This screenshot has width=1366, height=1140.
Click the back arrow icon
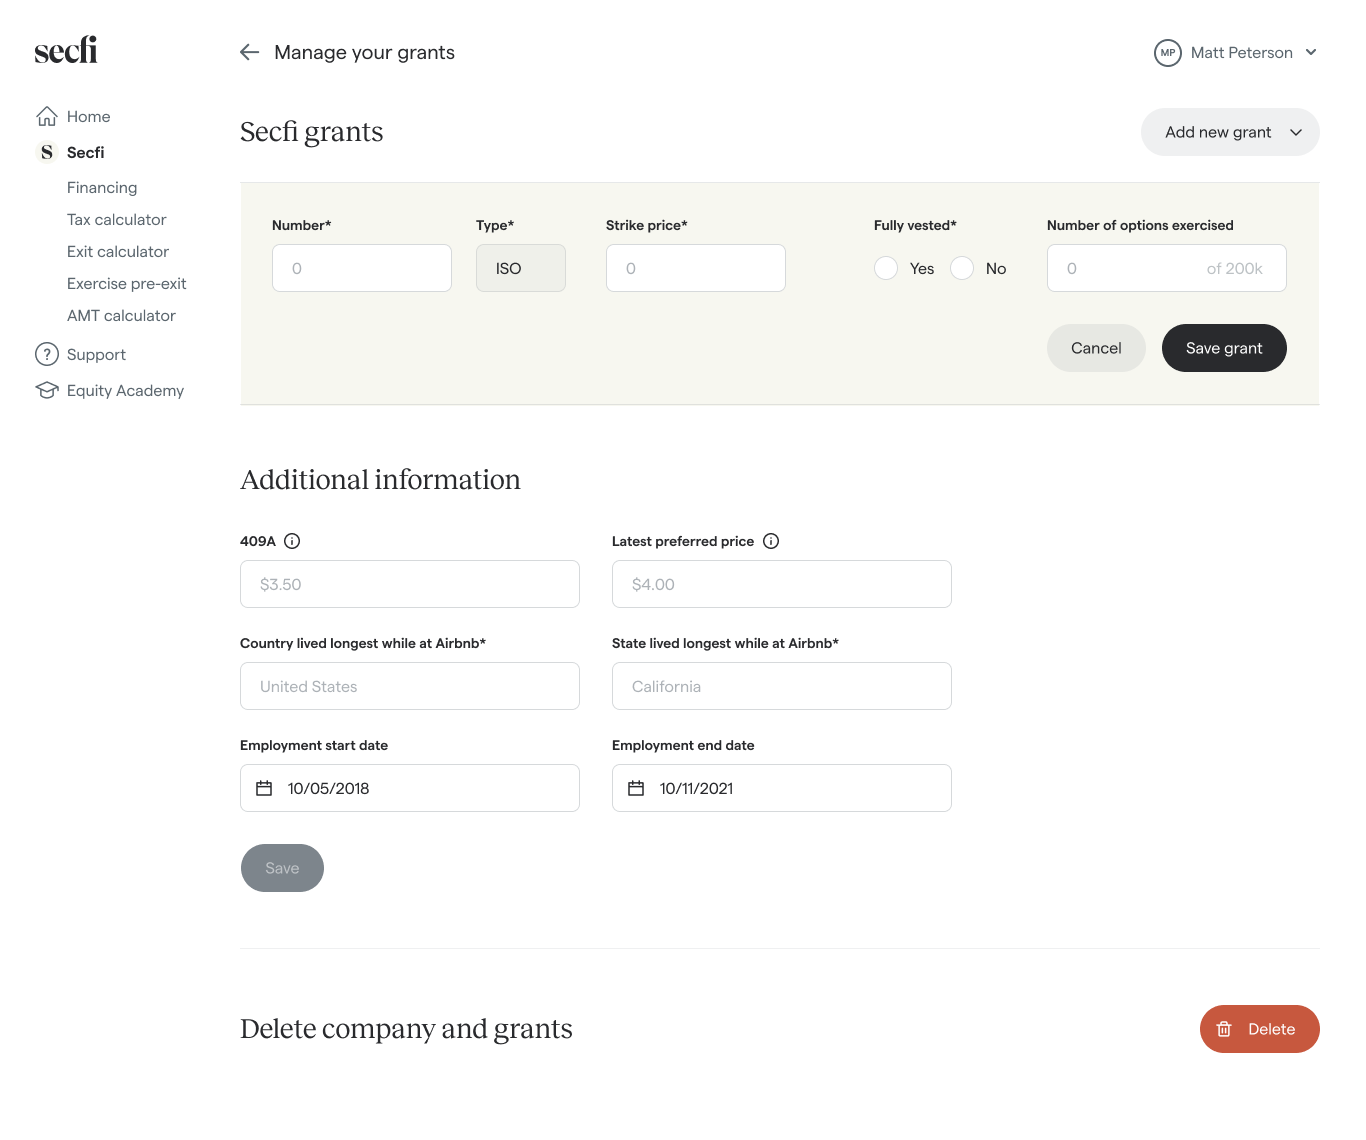250,52
